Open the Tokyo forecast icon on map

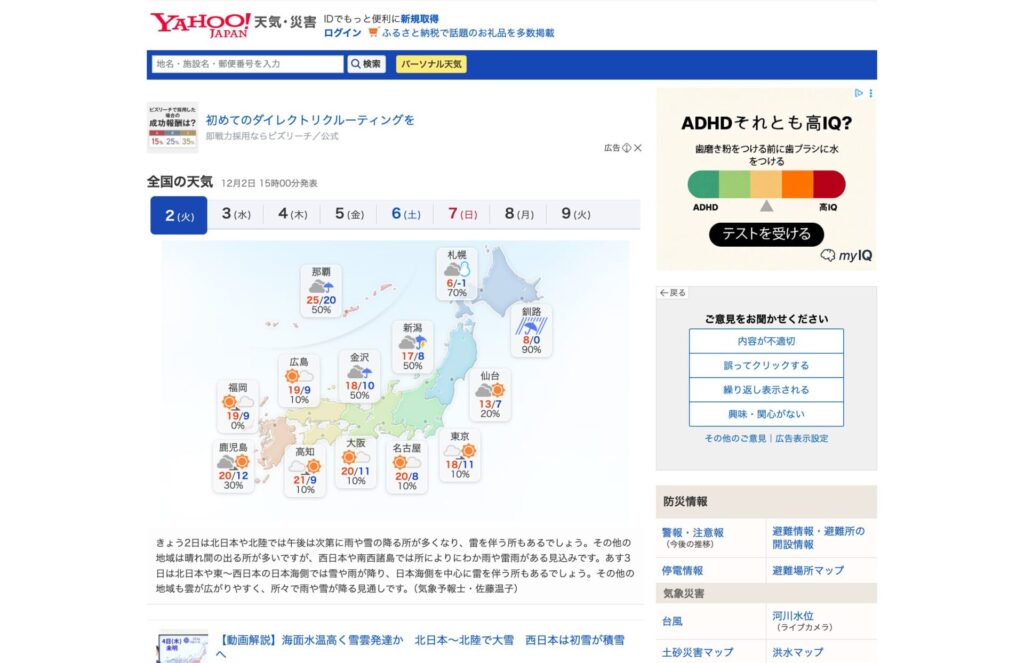459,450
